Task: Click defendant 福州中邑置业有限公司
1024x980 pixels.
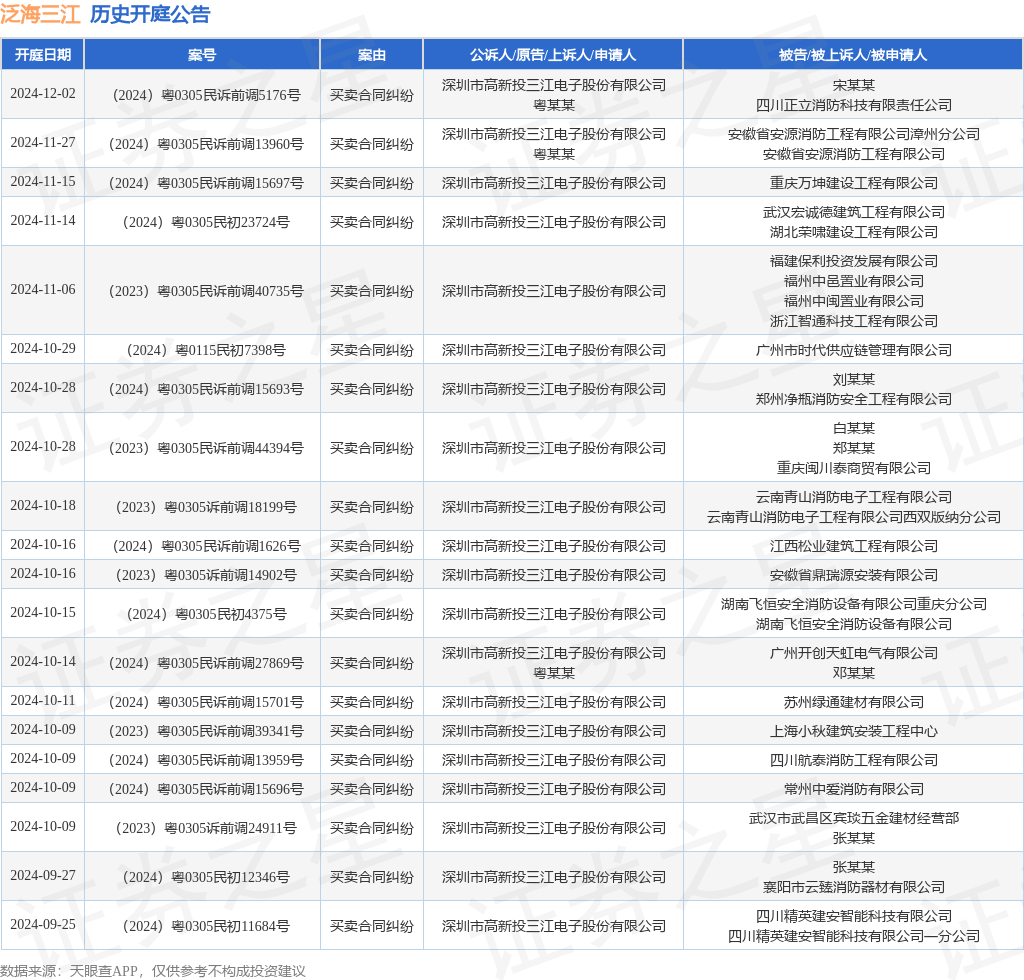Action: (x=854, y=281)
